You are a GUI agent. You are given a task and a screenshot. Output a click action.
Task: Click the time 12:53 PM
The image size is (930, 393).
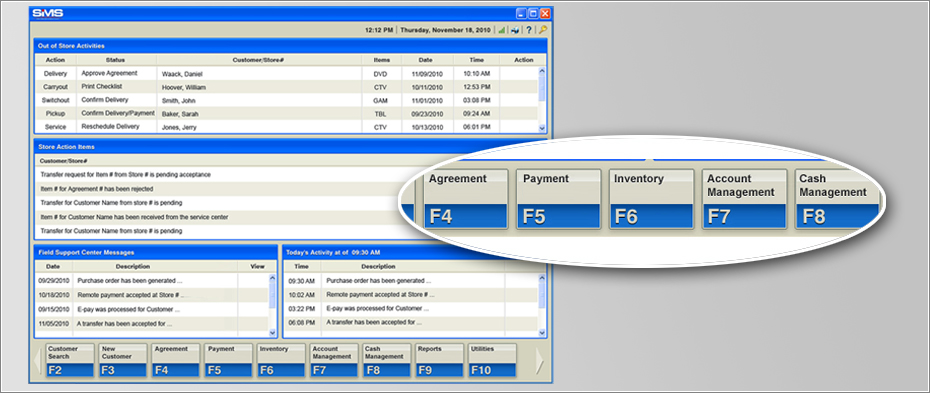(x=476, y=87)
